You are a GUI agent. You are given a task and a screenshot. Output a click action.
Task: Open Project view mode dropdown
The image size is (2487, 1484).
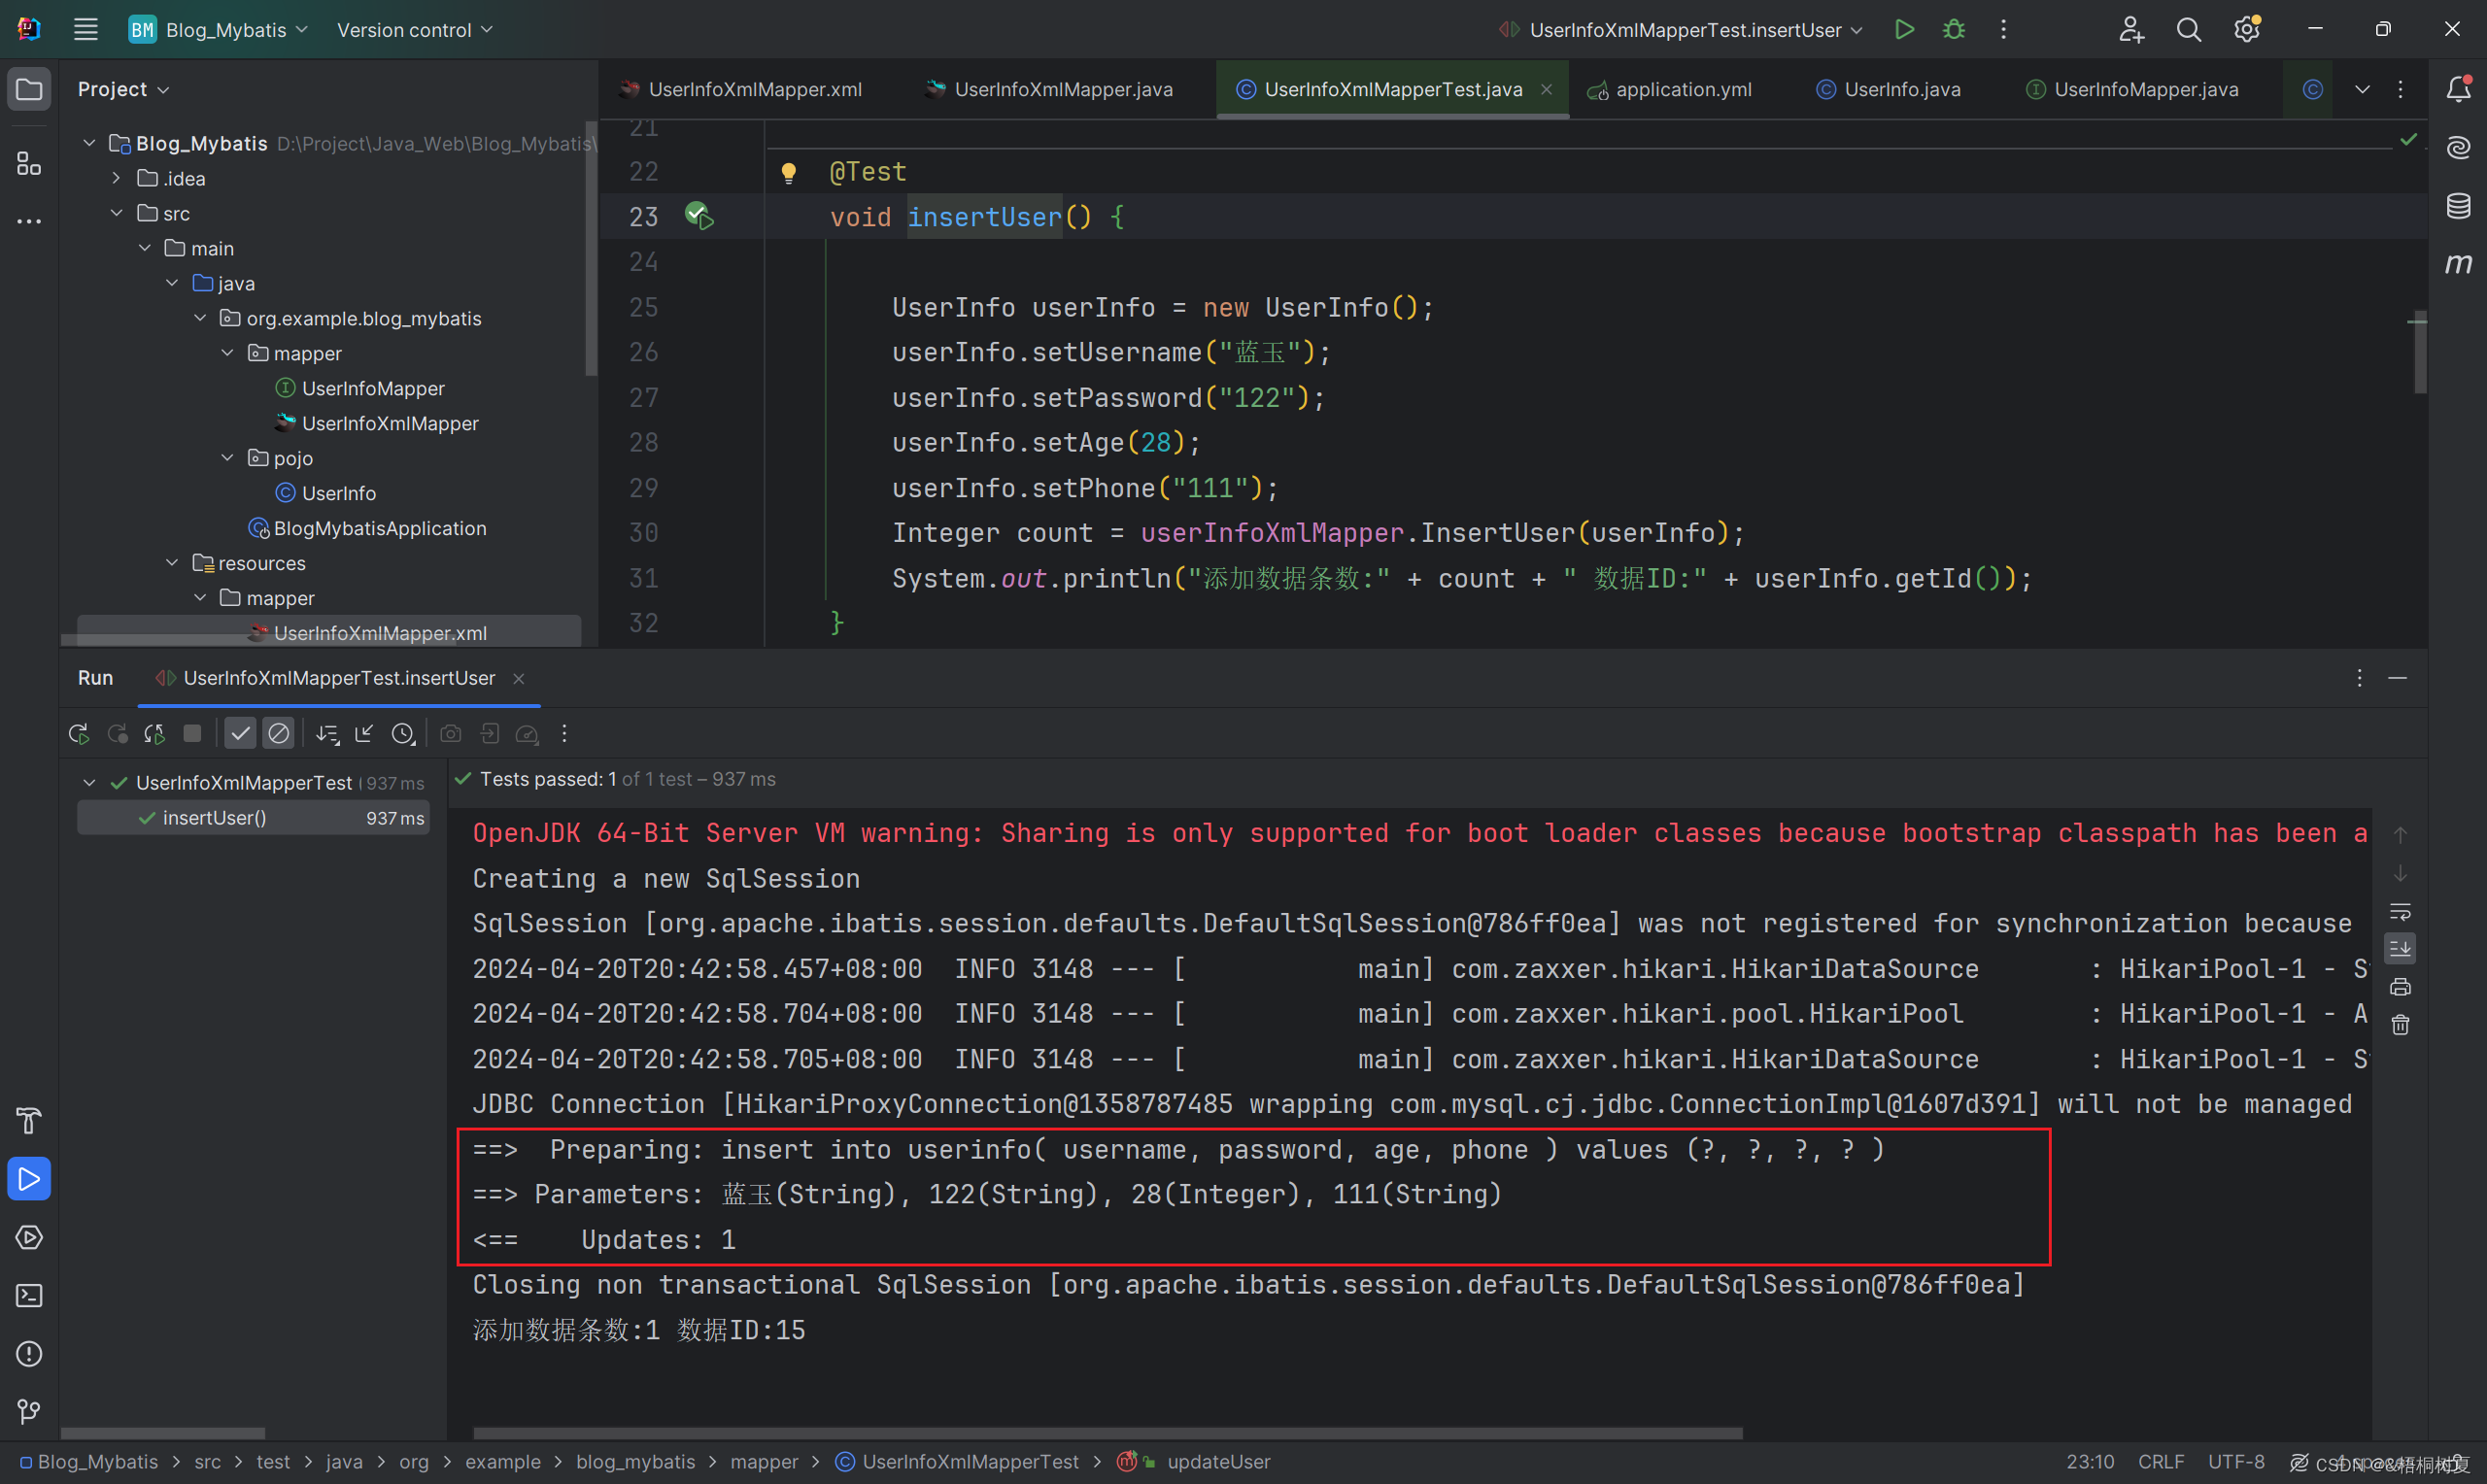(x=123, y=90)
